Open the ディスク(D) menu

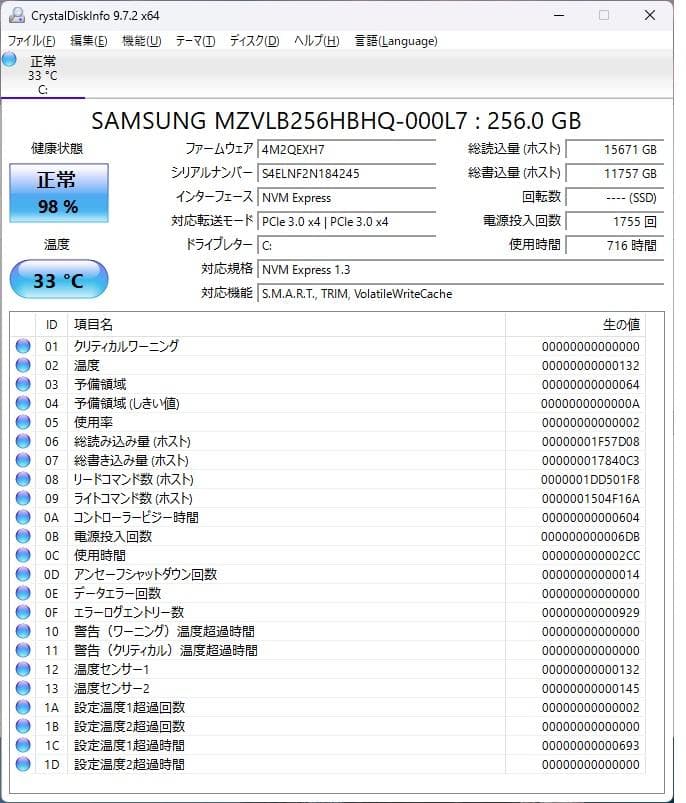point(254,41)
